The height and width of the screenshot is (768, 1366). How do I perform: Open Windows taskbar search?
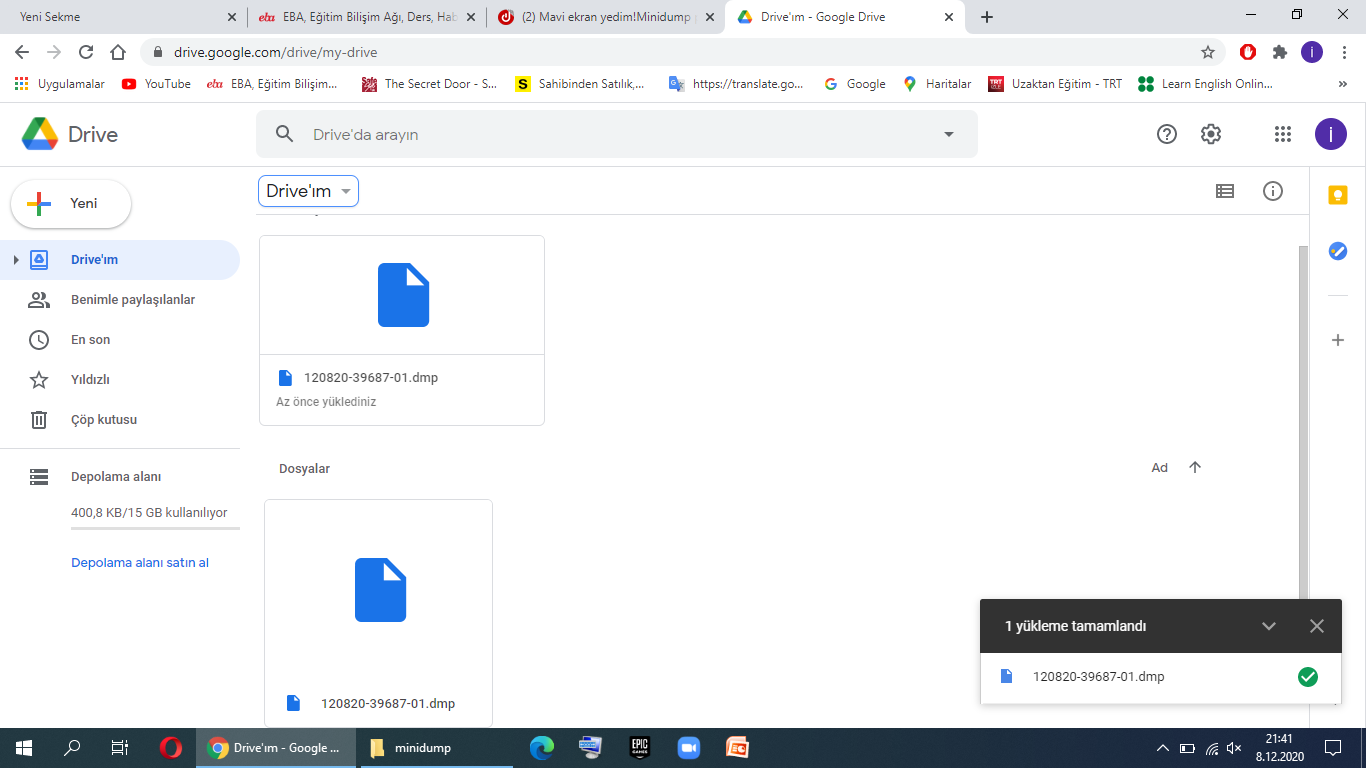pyautogui.click(x=72, y=748)
